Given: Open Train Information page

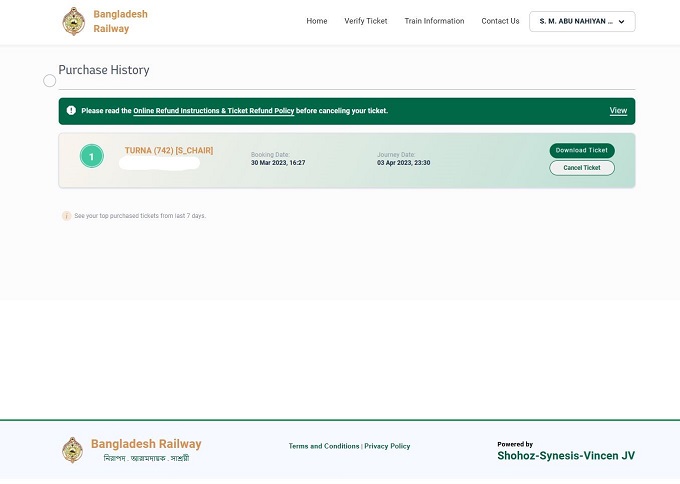Looking at the screenshot, I should pyautogui.click(x=434, y=21).
